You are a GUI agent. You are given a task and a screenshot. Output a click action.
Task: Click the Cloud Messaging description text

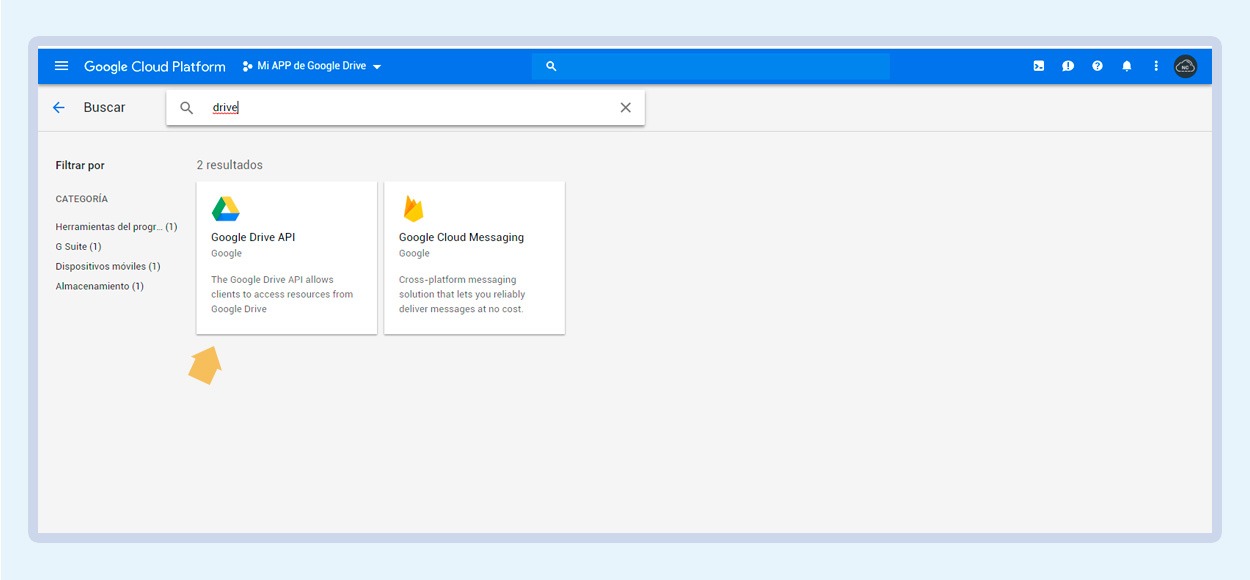[x=462, y=294]
